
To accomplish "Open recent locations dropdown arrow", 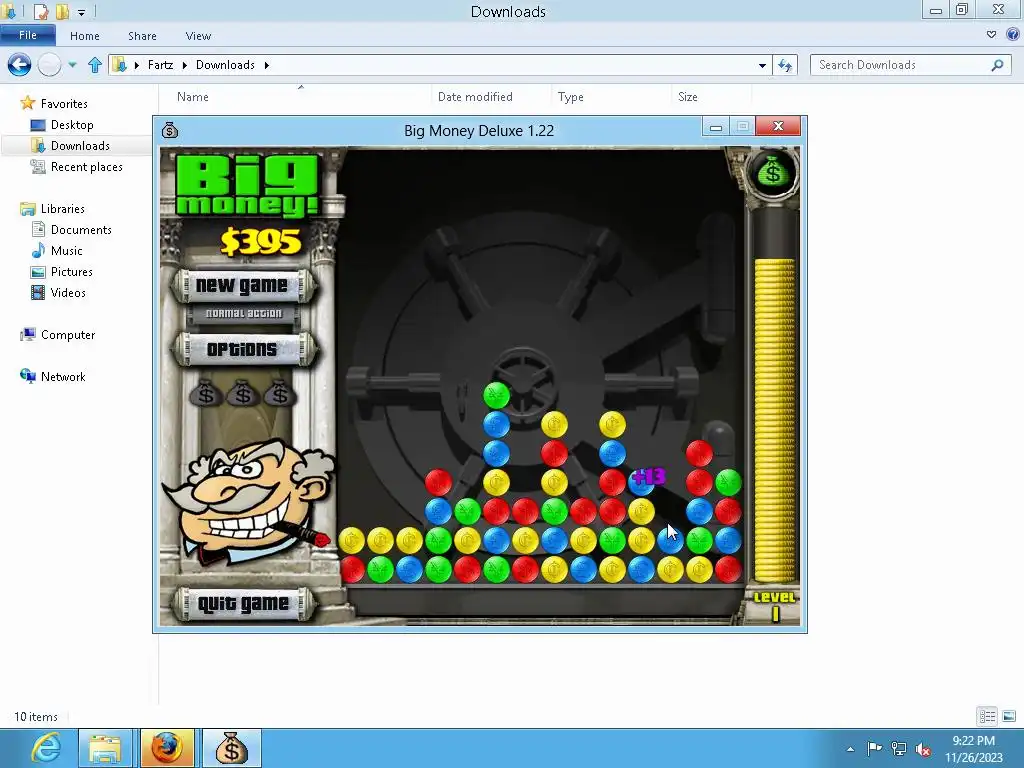I will (72, 65).
